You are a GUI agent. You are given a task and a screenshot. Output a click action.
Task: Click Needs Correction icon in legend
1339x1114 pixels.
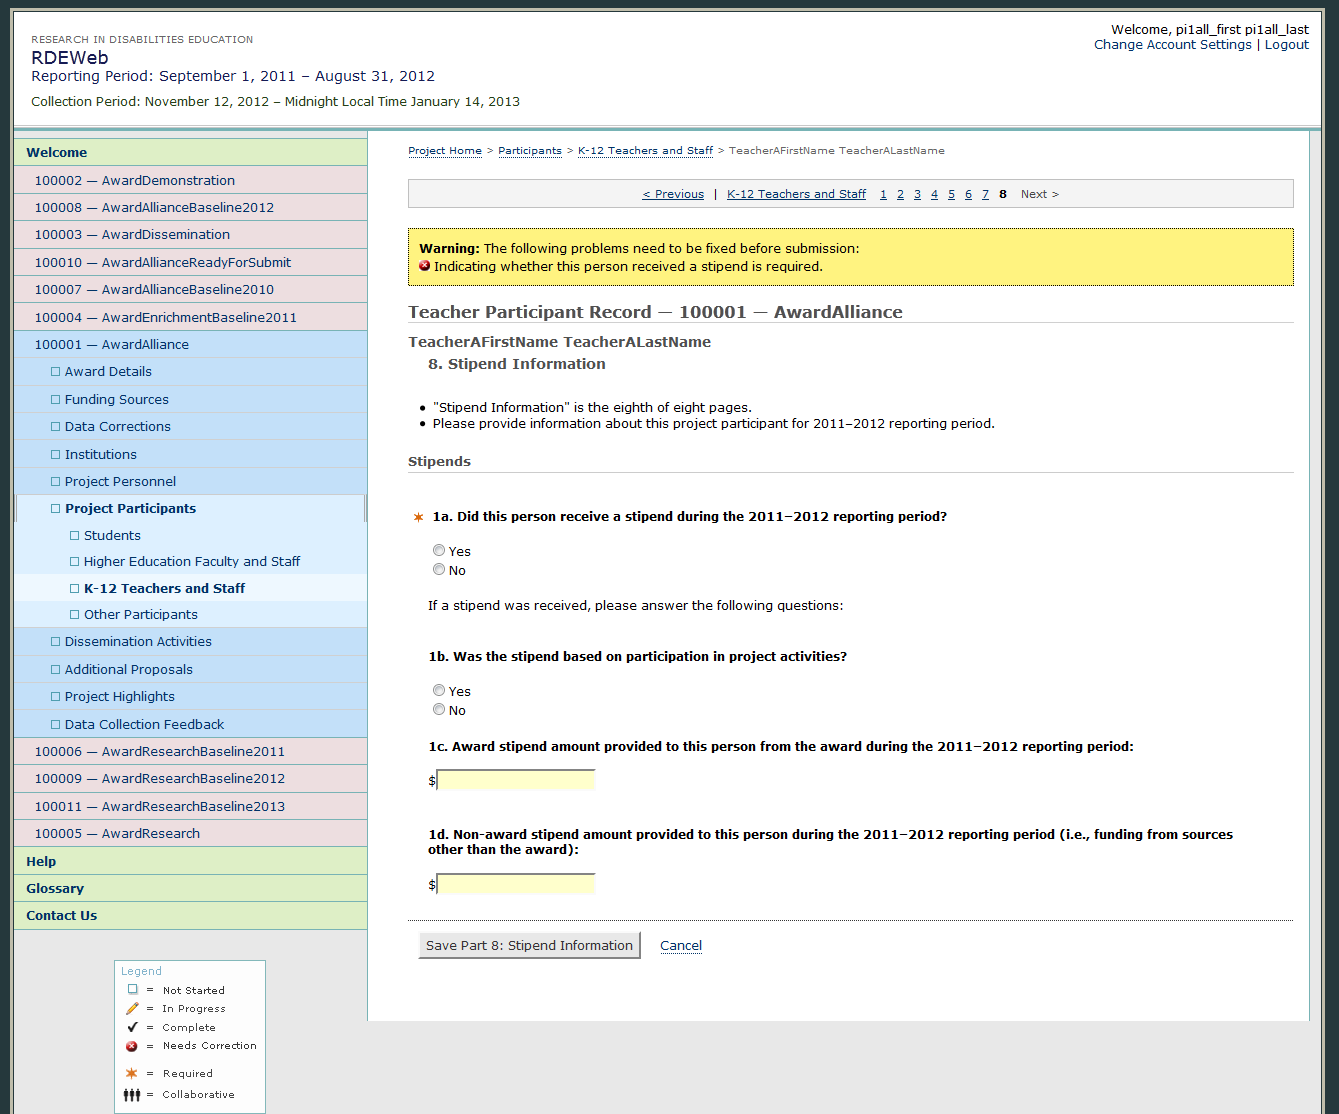tap(132, 1046)
